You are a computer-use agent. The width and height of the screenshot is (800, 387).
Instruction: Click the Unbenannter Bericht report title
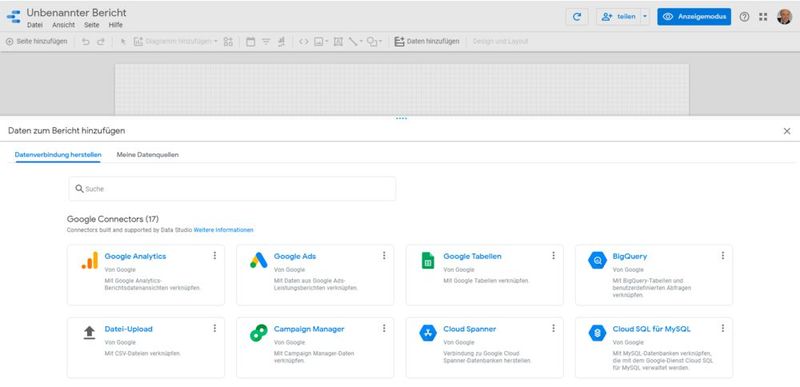(77, 13)
